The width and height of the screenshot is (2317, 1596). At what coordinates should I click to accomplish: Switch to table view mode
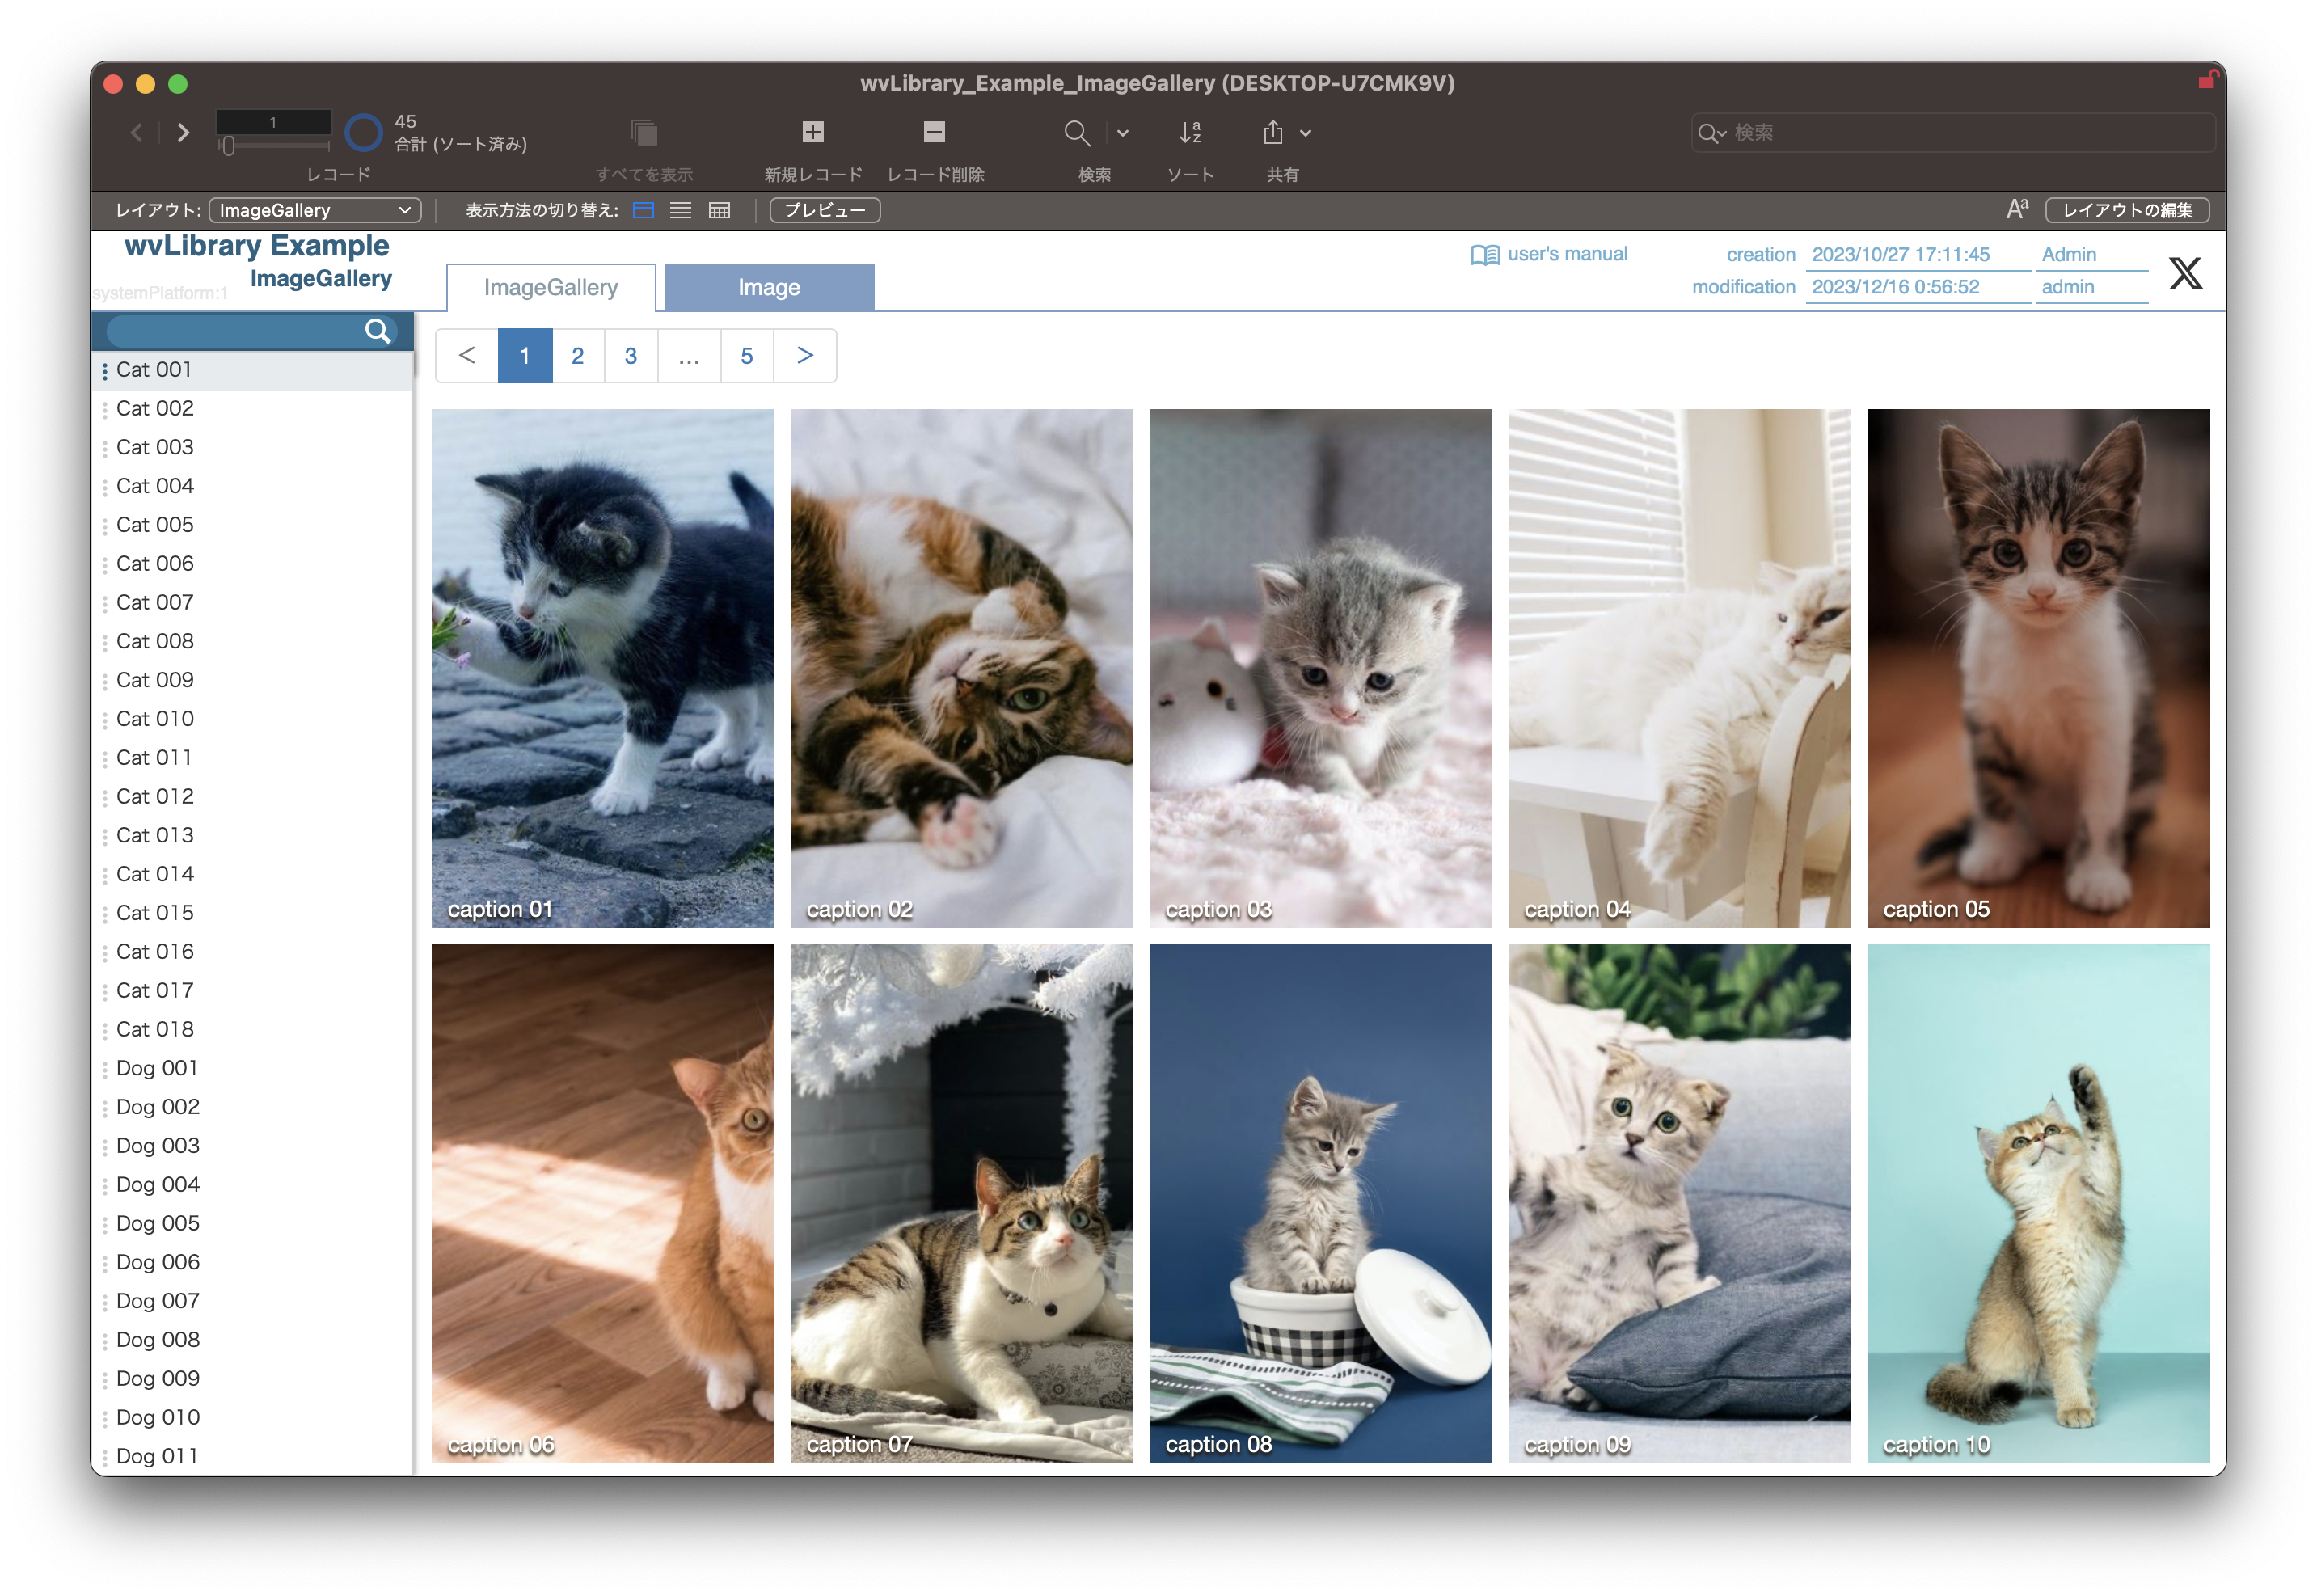pyautogui.click(x=719, y=210)
